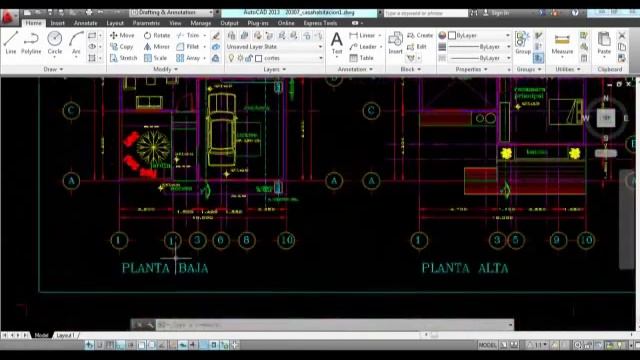Click the Erase icon in Modify
This screenshot has width=640, height=360.
pyautogui.click(x=216, y=36)
